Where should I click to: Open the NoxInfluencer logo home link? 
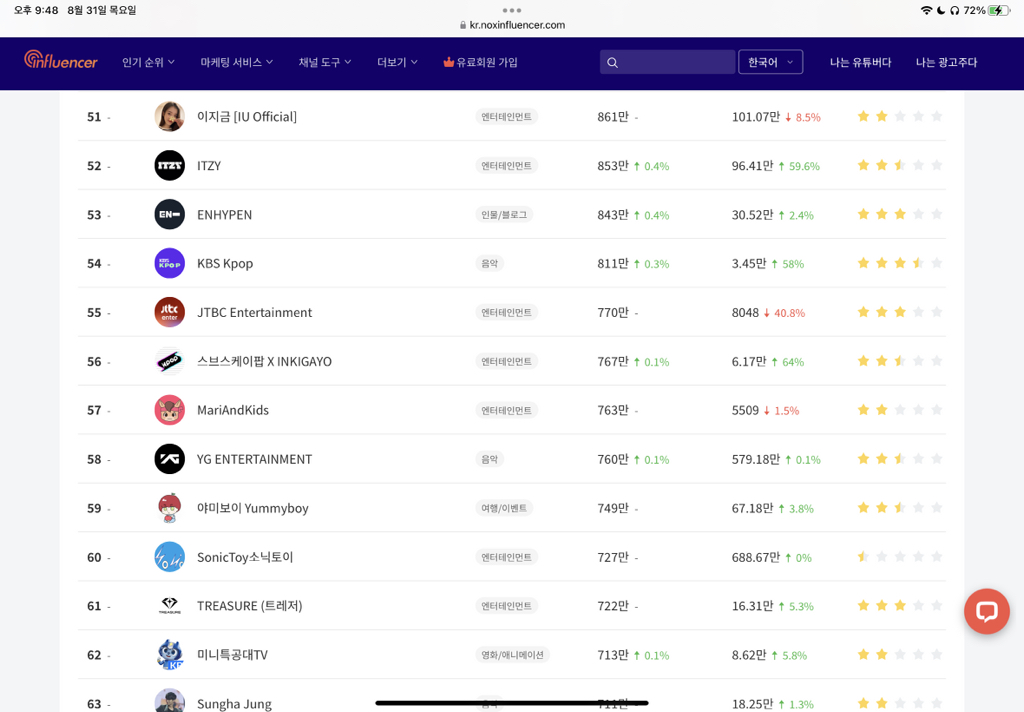pos(61,60)
